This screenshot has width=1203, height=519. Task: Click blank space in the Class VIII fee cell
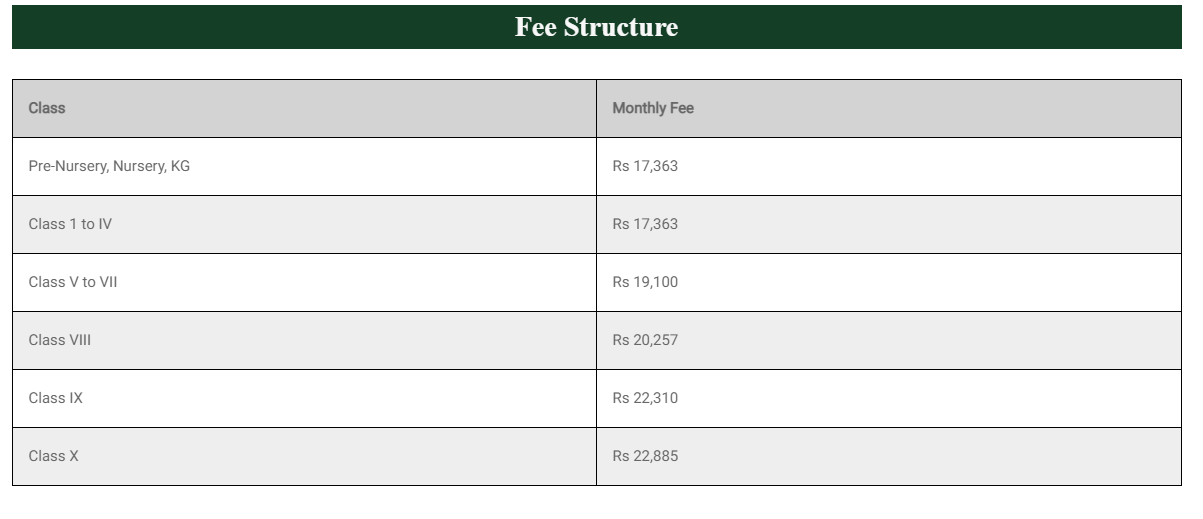tap(930, 340)
